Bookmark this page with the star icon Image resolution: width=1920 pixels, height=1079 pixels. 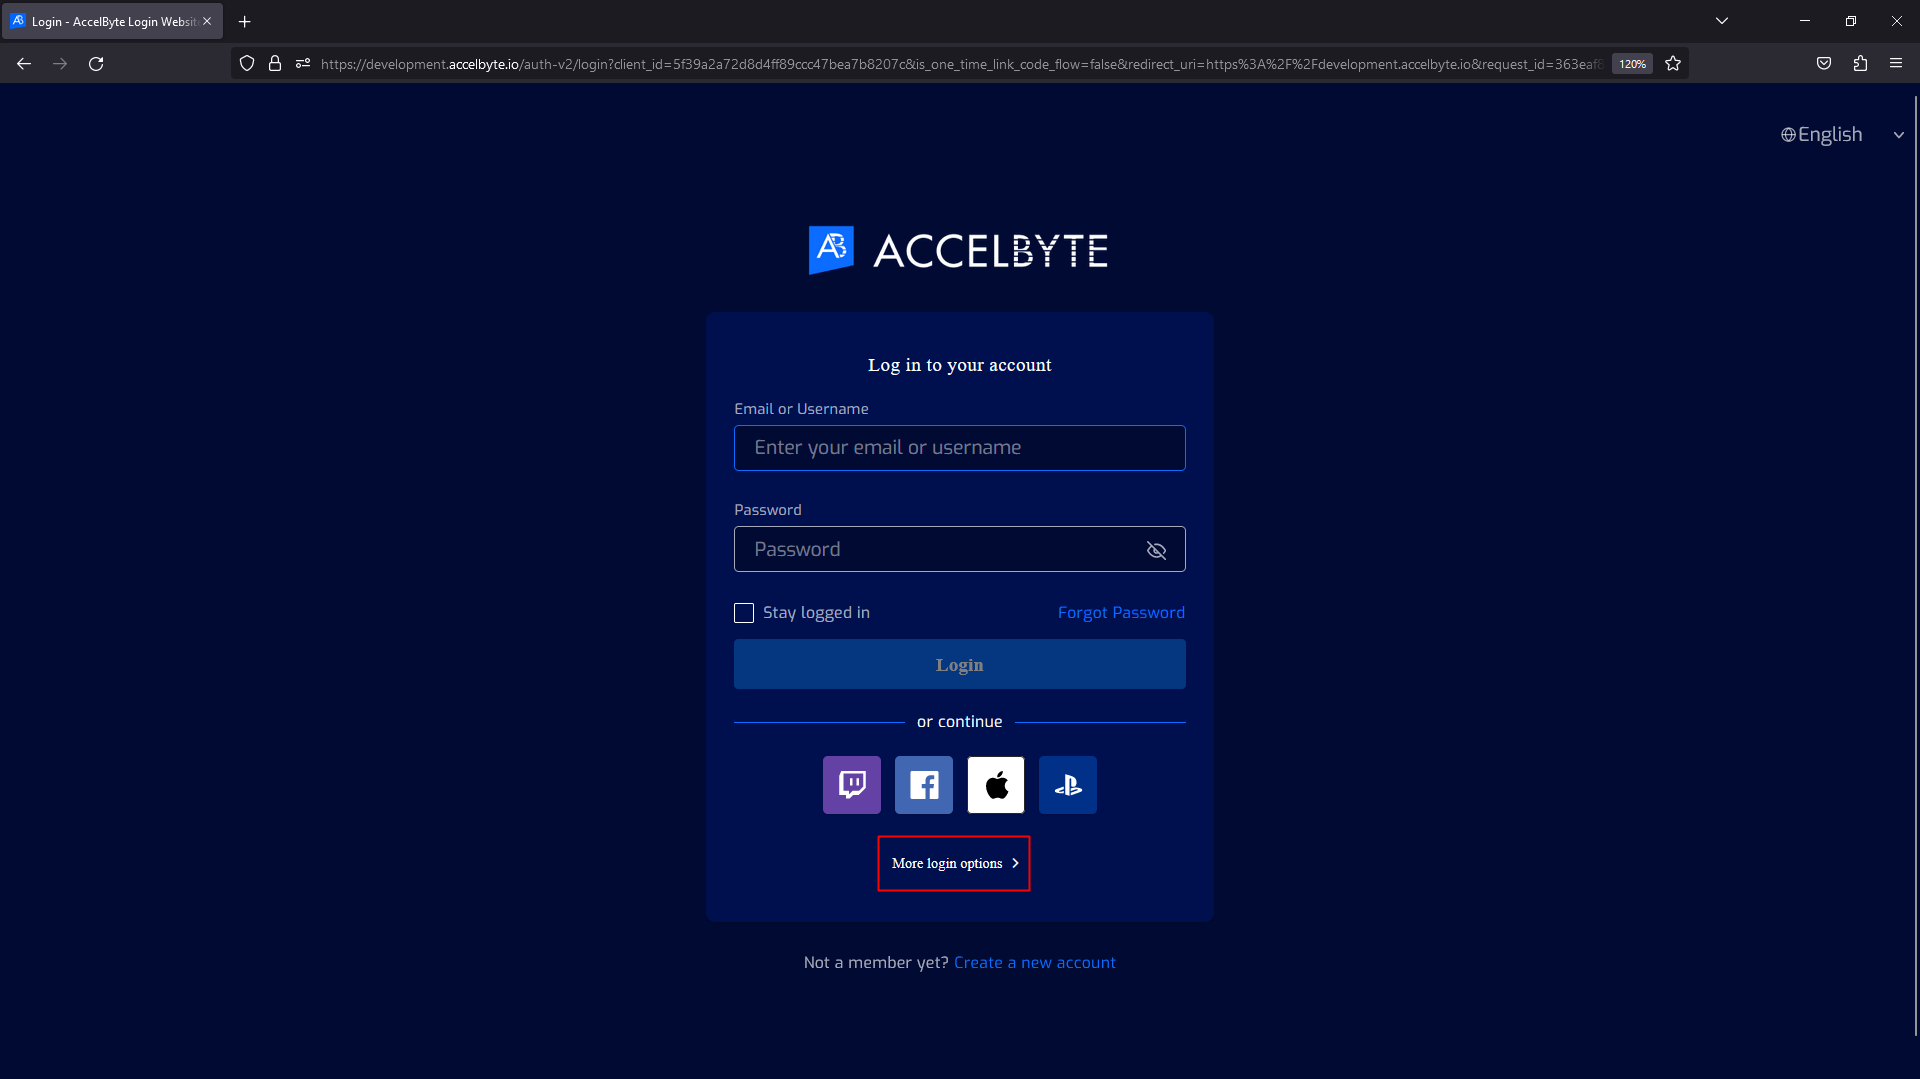pyautogui.click(x=1673, y=64)
